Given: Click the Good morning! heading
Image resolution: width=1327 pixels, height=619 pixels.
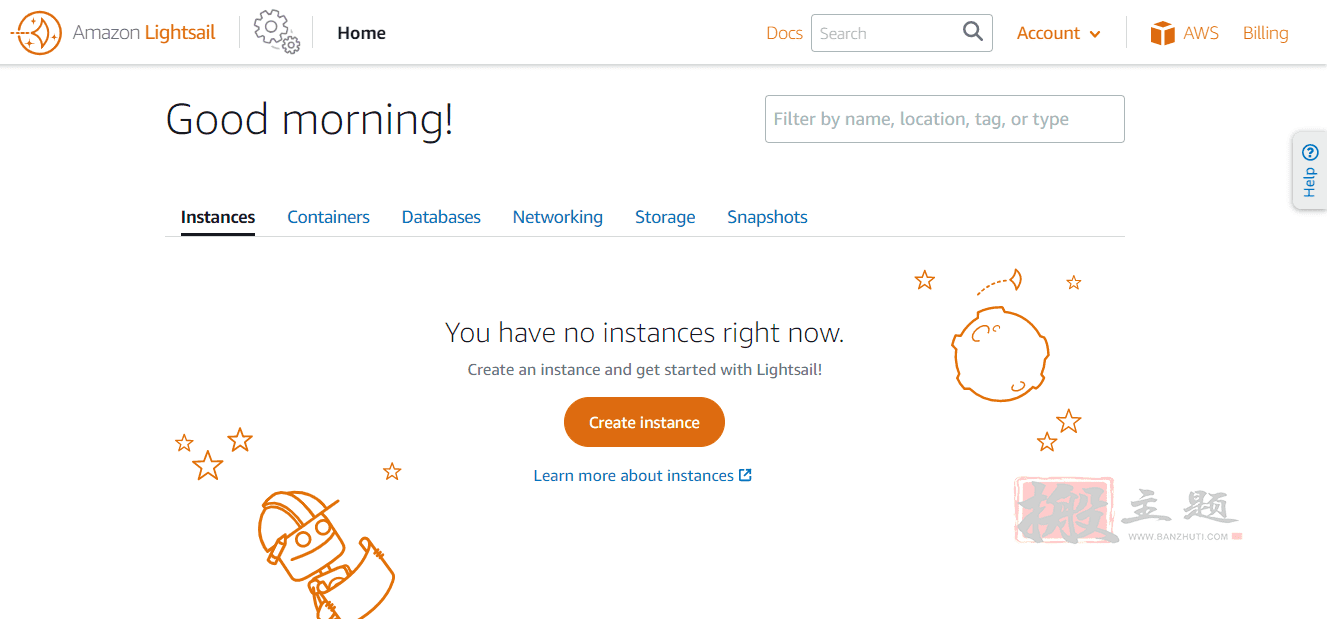Looking at the screenshot, I should [309, 120].
